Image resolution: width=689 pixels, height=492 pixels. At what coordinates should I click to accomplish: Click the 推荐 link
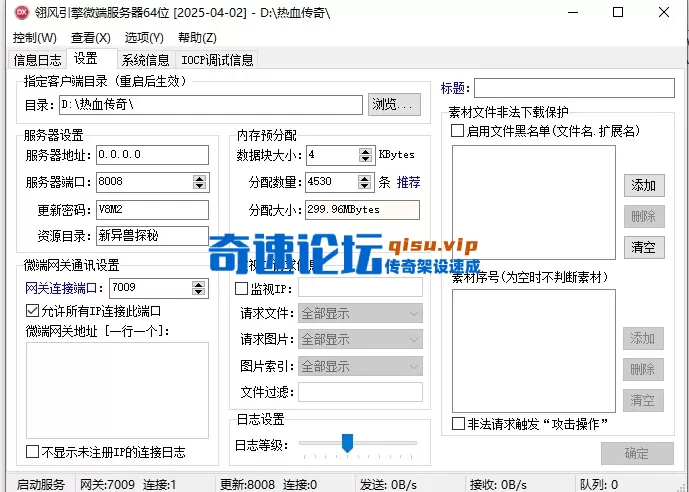point(409,182)
